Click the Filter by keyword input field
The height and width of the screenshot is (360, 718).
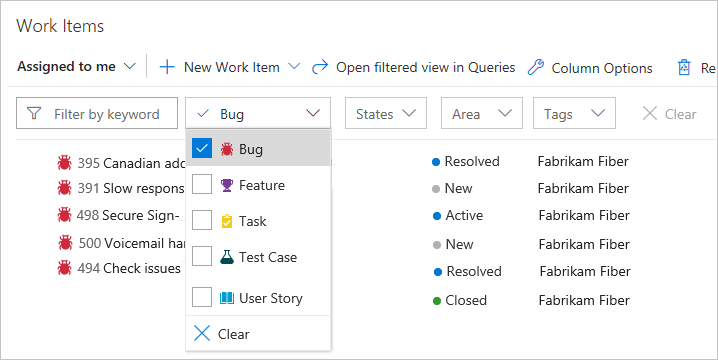(97, 113)
